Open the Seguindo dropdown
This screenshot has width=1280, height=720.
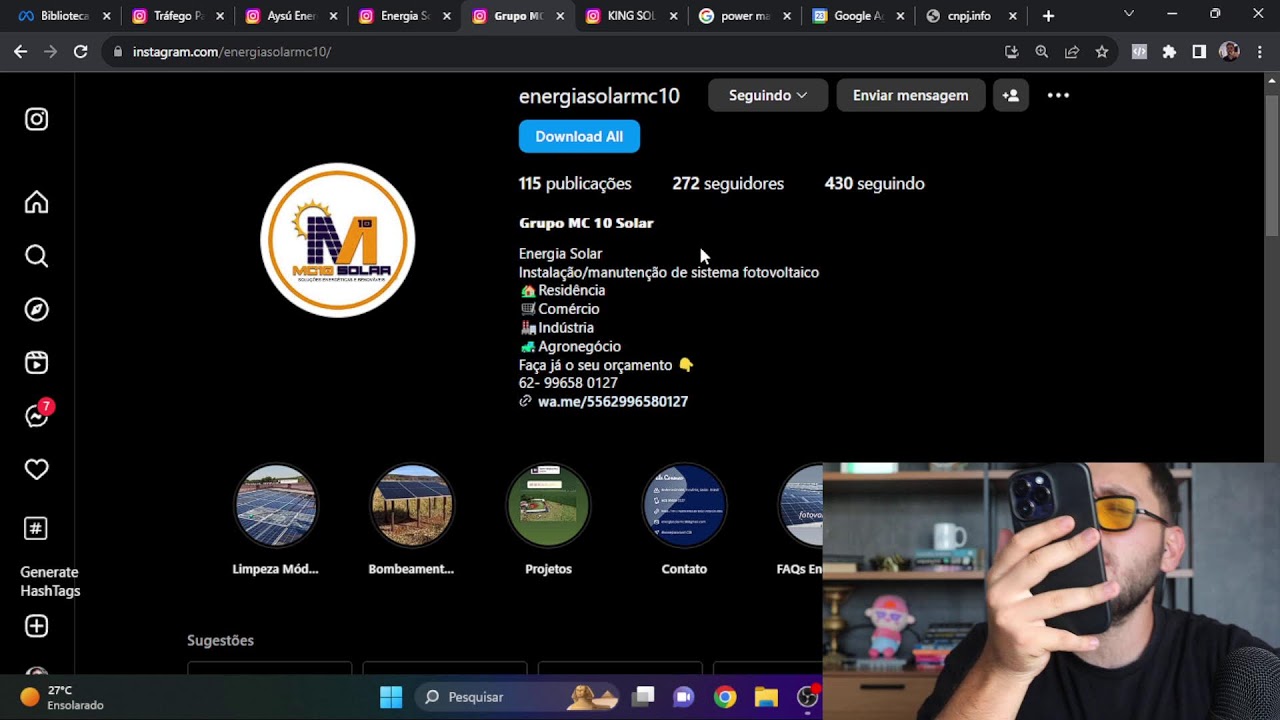click(x=768, y=95)
